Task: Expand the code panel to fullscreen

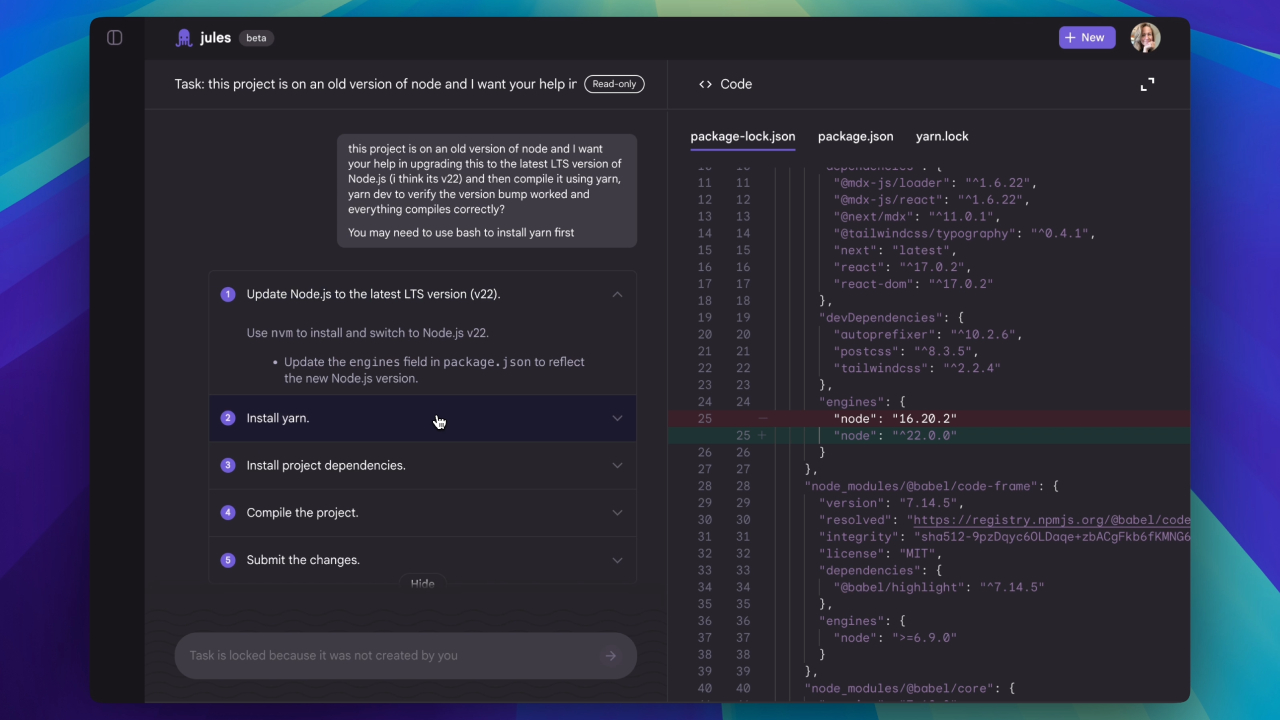Action: coord(1147,84)
